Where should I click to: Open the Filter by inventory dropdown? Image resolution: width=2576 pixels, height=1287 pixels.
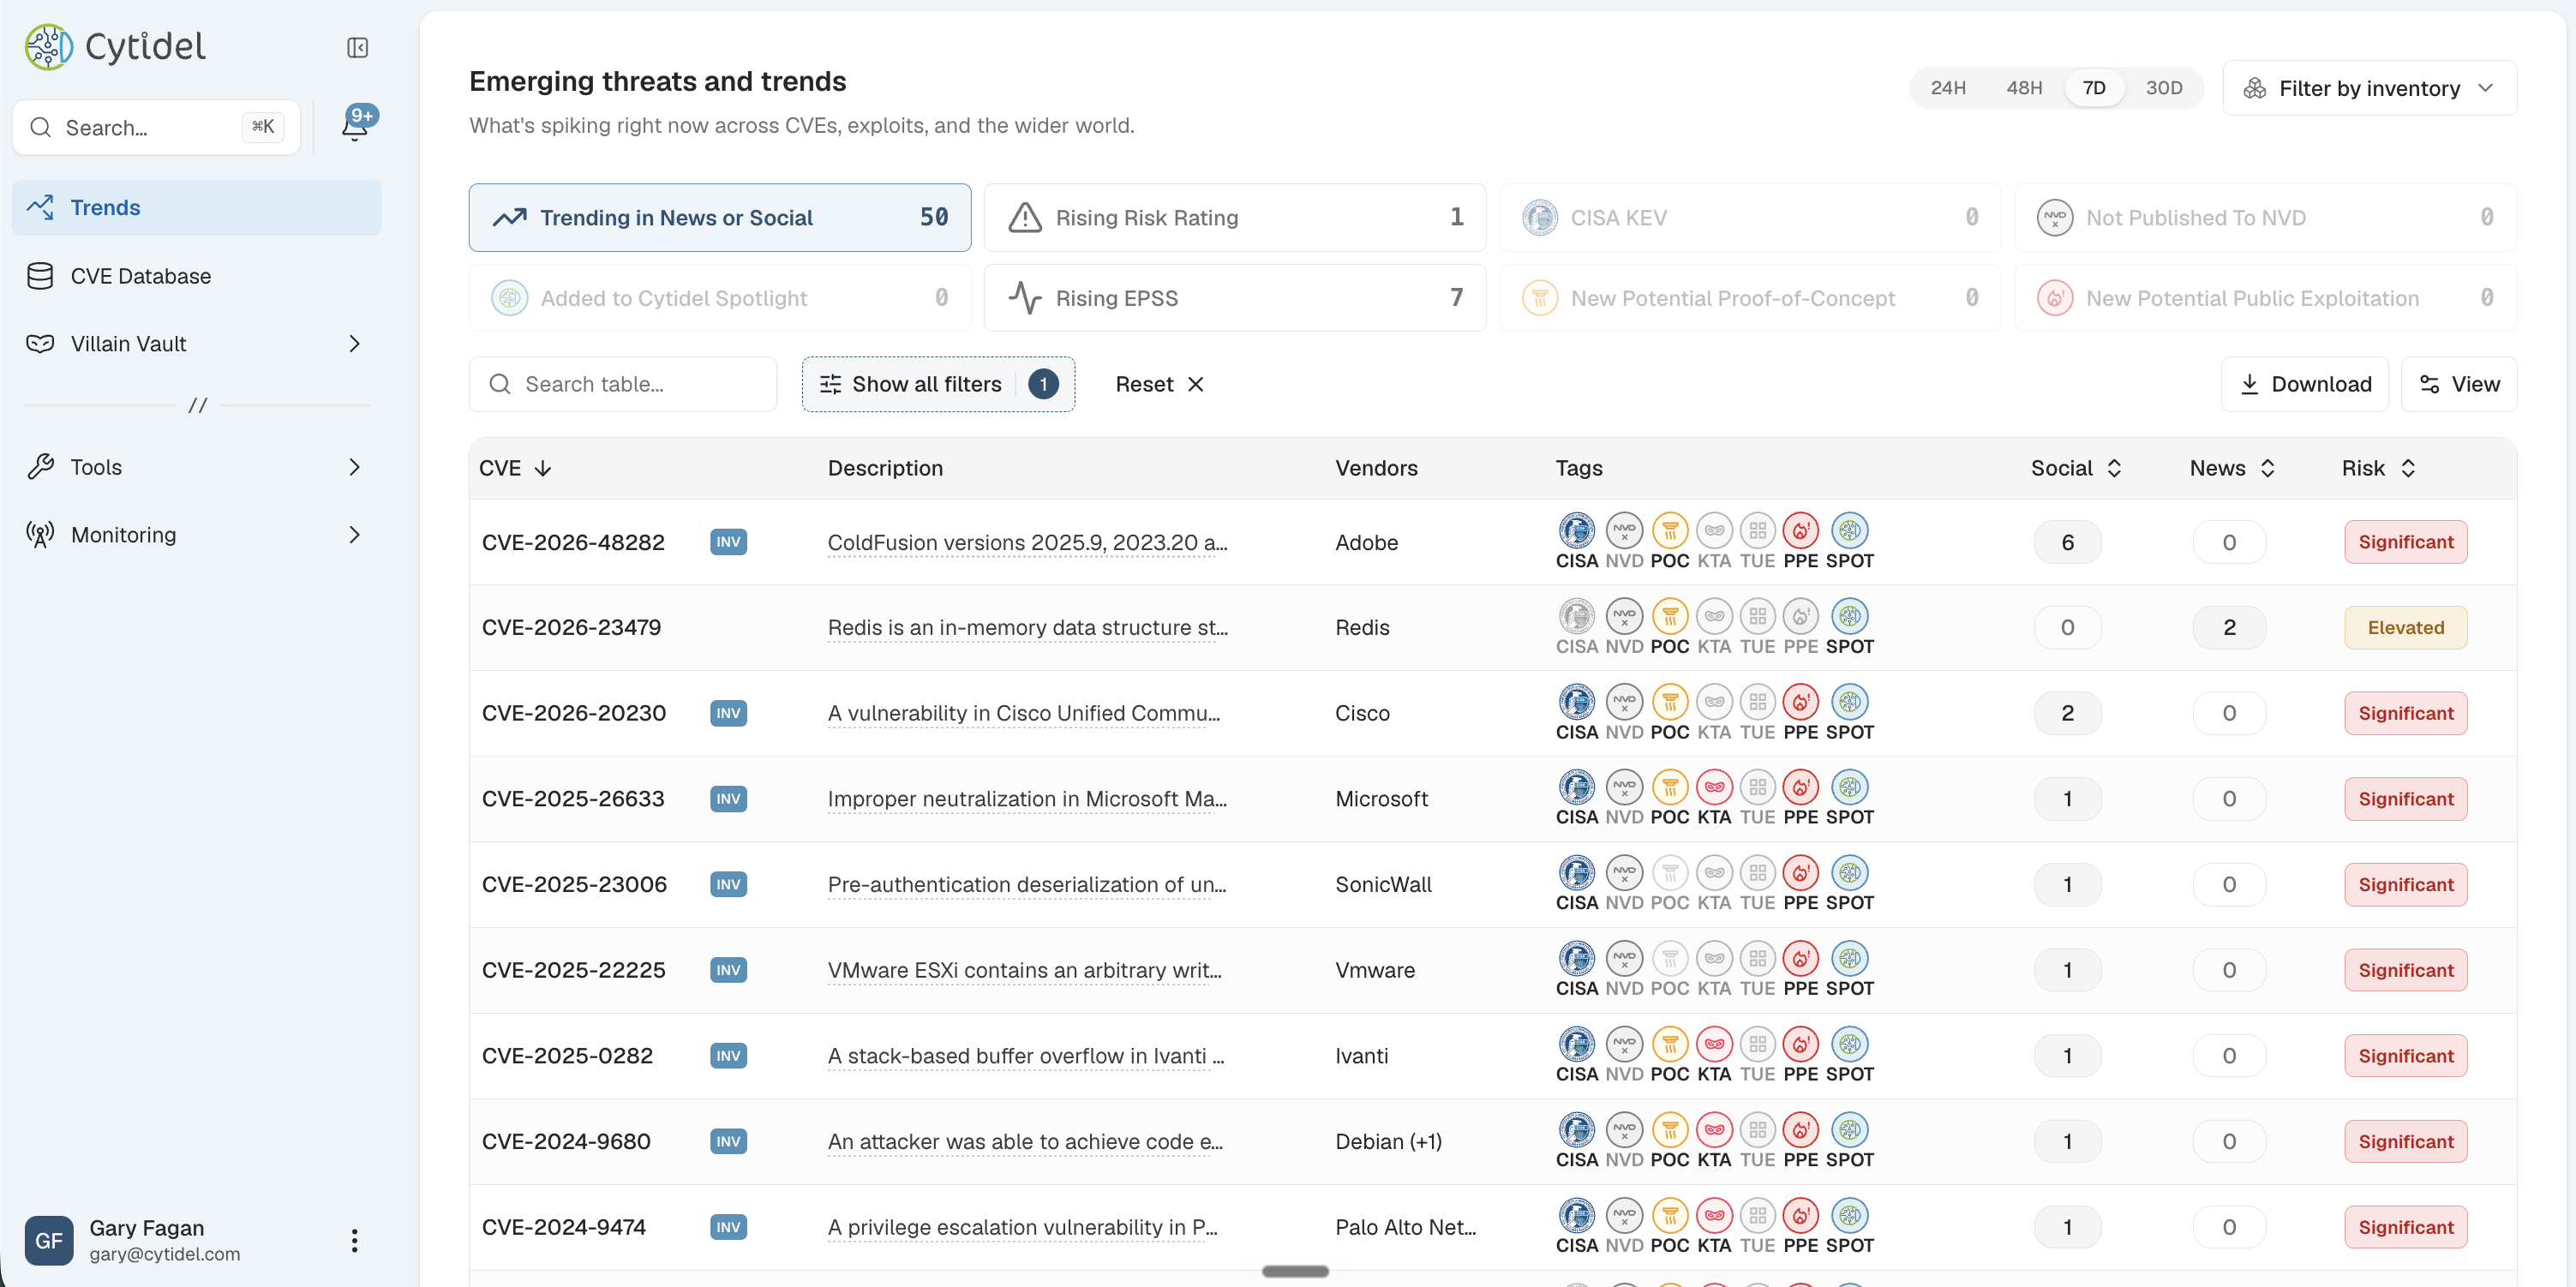tap(2369, 88)
